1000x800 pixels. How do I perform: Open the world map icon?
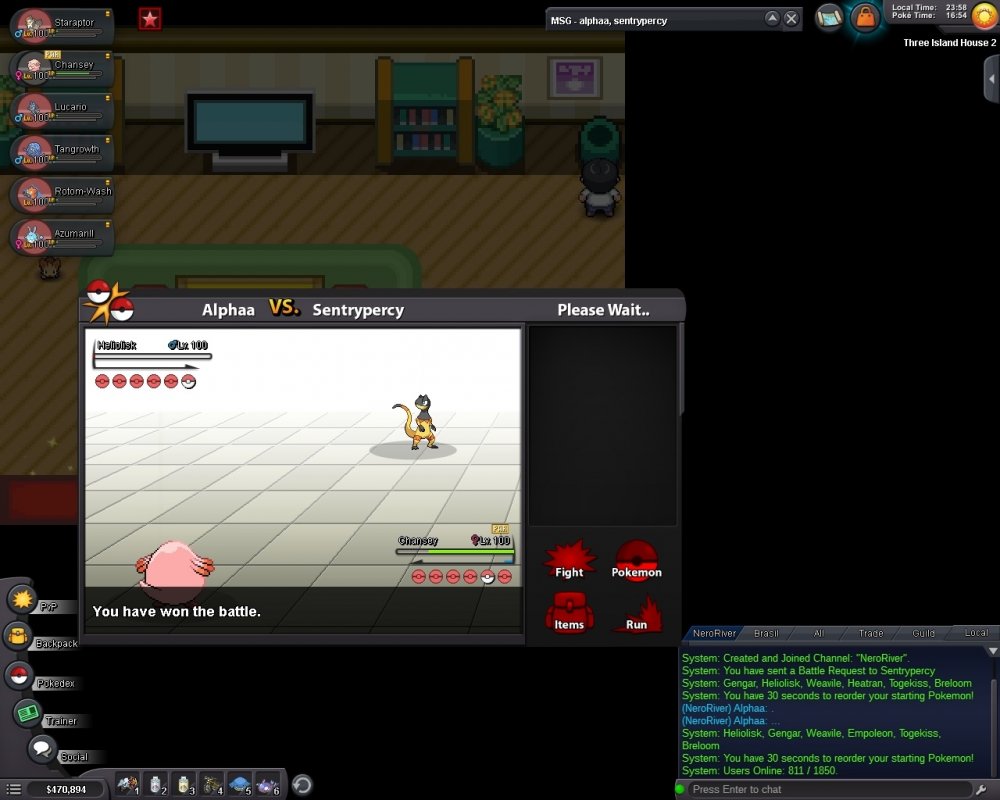tap(829, 17)
